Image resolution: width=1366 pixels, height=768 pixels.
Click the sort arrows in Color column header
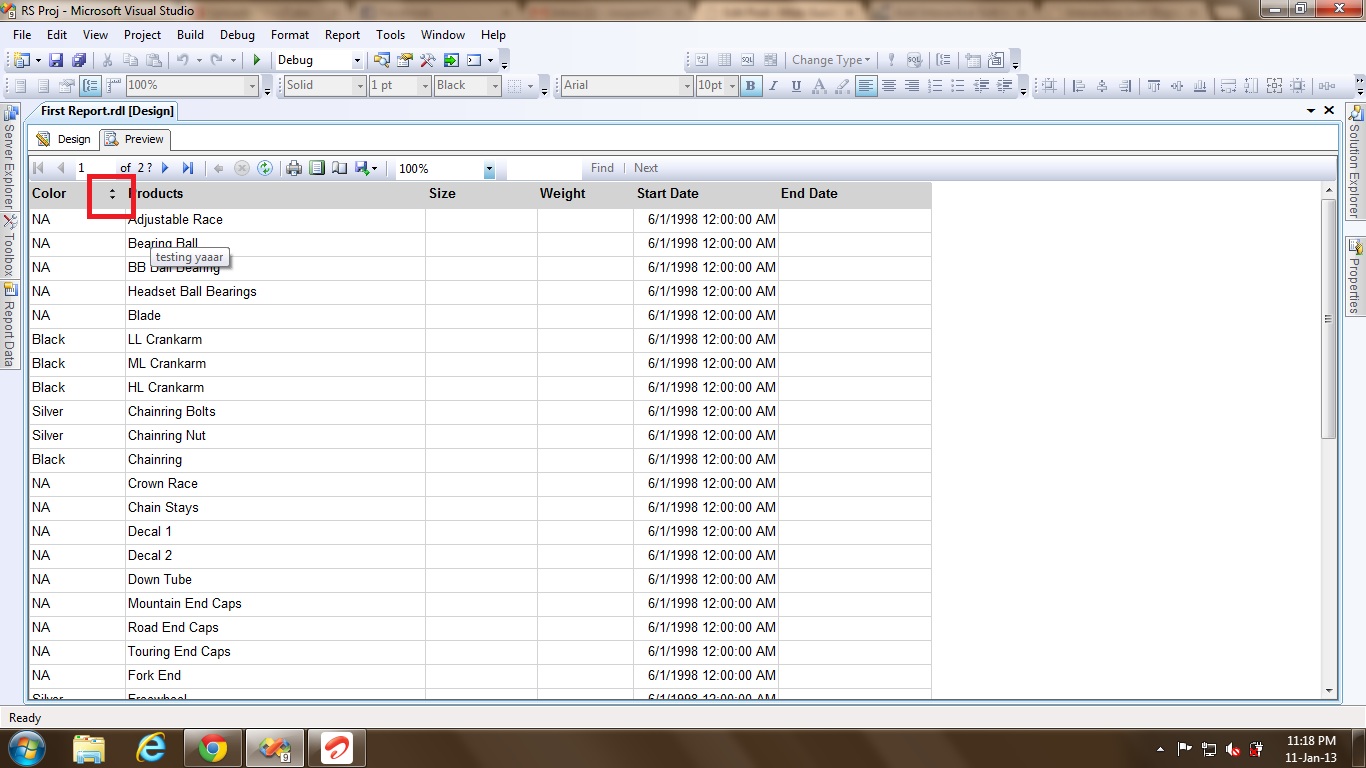click(x=112, y=194)
